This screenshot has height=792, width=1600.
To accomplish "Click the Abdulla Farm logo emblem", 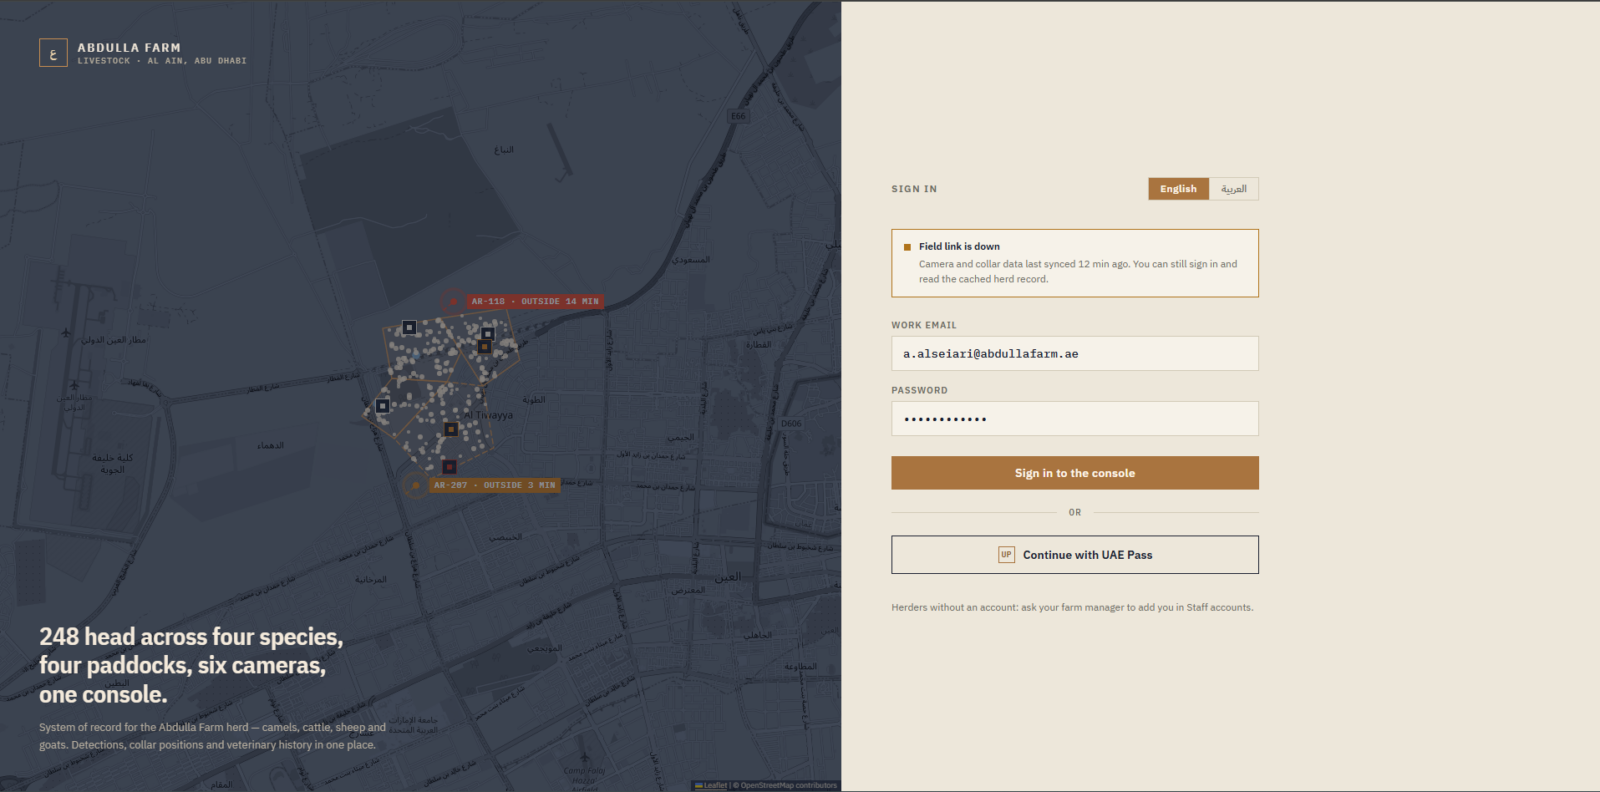I will (53, 53).
